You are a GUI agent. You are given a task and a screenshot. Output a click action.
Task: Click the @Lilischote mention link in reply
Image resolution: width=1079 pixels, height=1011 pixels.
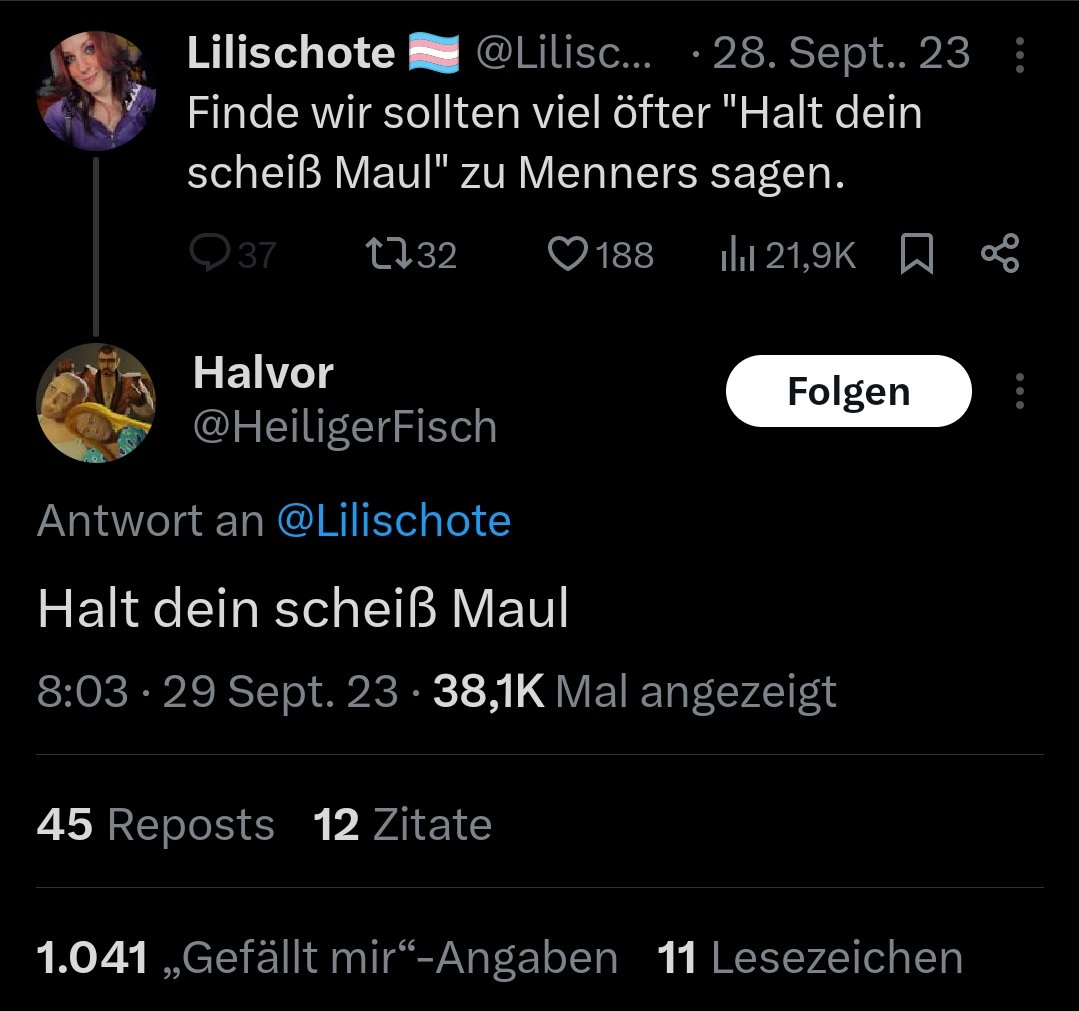click(393, 521)
